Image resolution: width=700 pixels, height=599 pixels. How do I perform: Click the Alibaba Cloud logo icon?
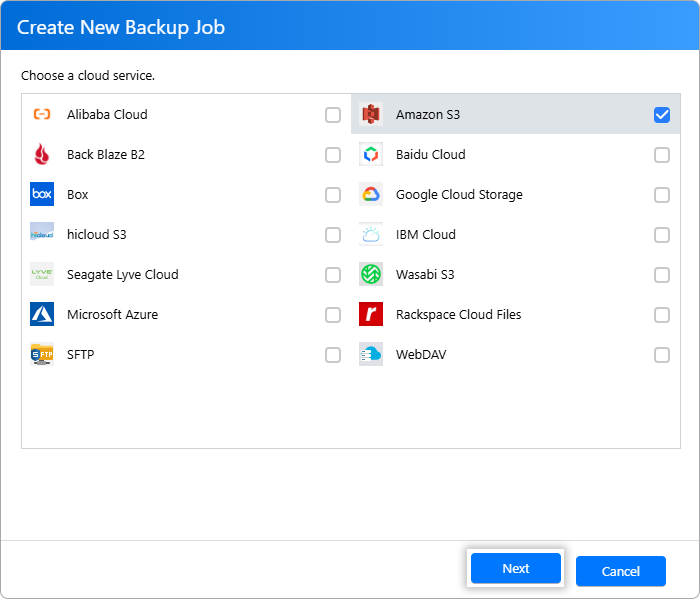tap(42, 114)
